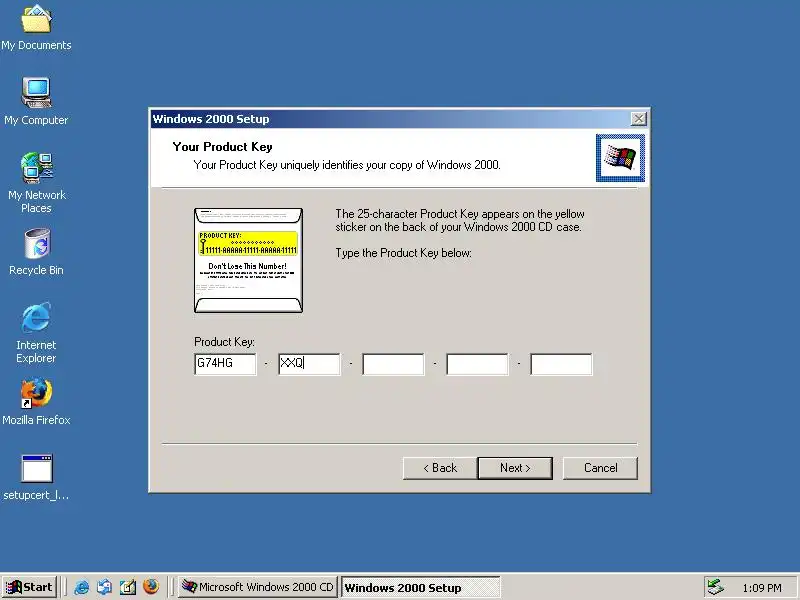Click Next to continue setup
The image size is (800, 600).
[515, 468]
